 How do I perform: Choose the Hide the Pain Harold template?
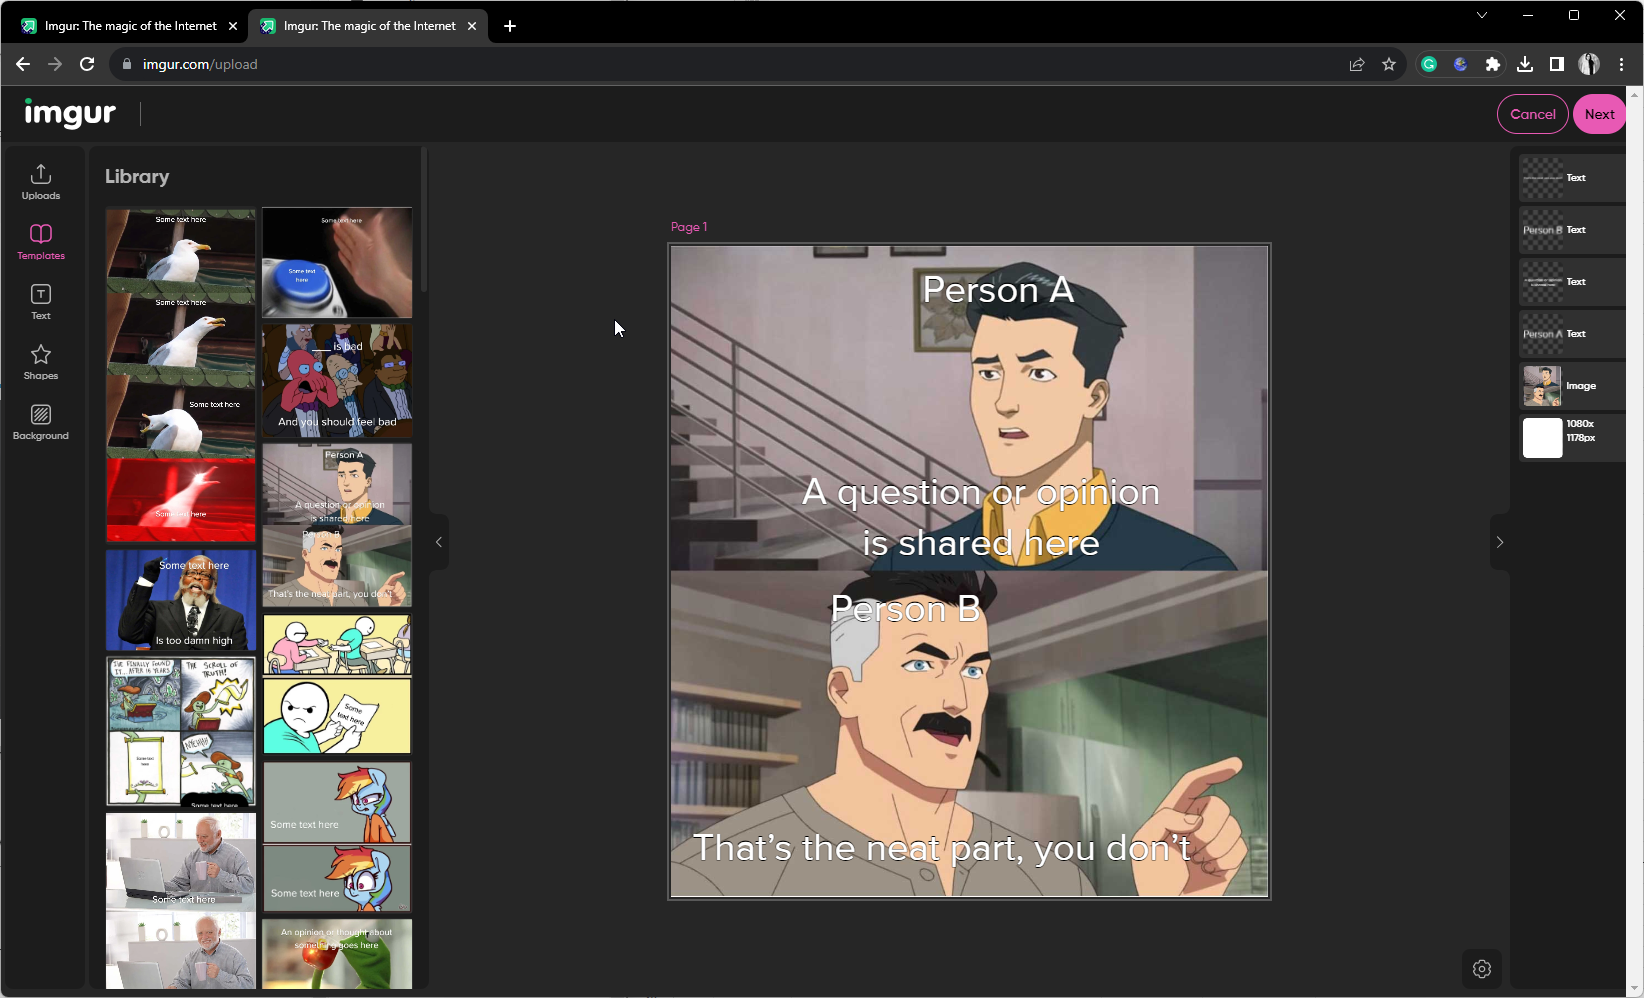click(181, 900)
